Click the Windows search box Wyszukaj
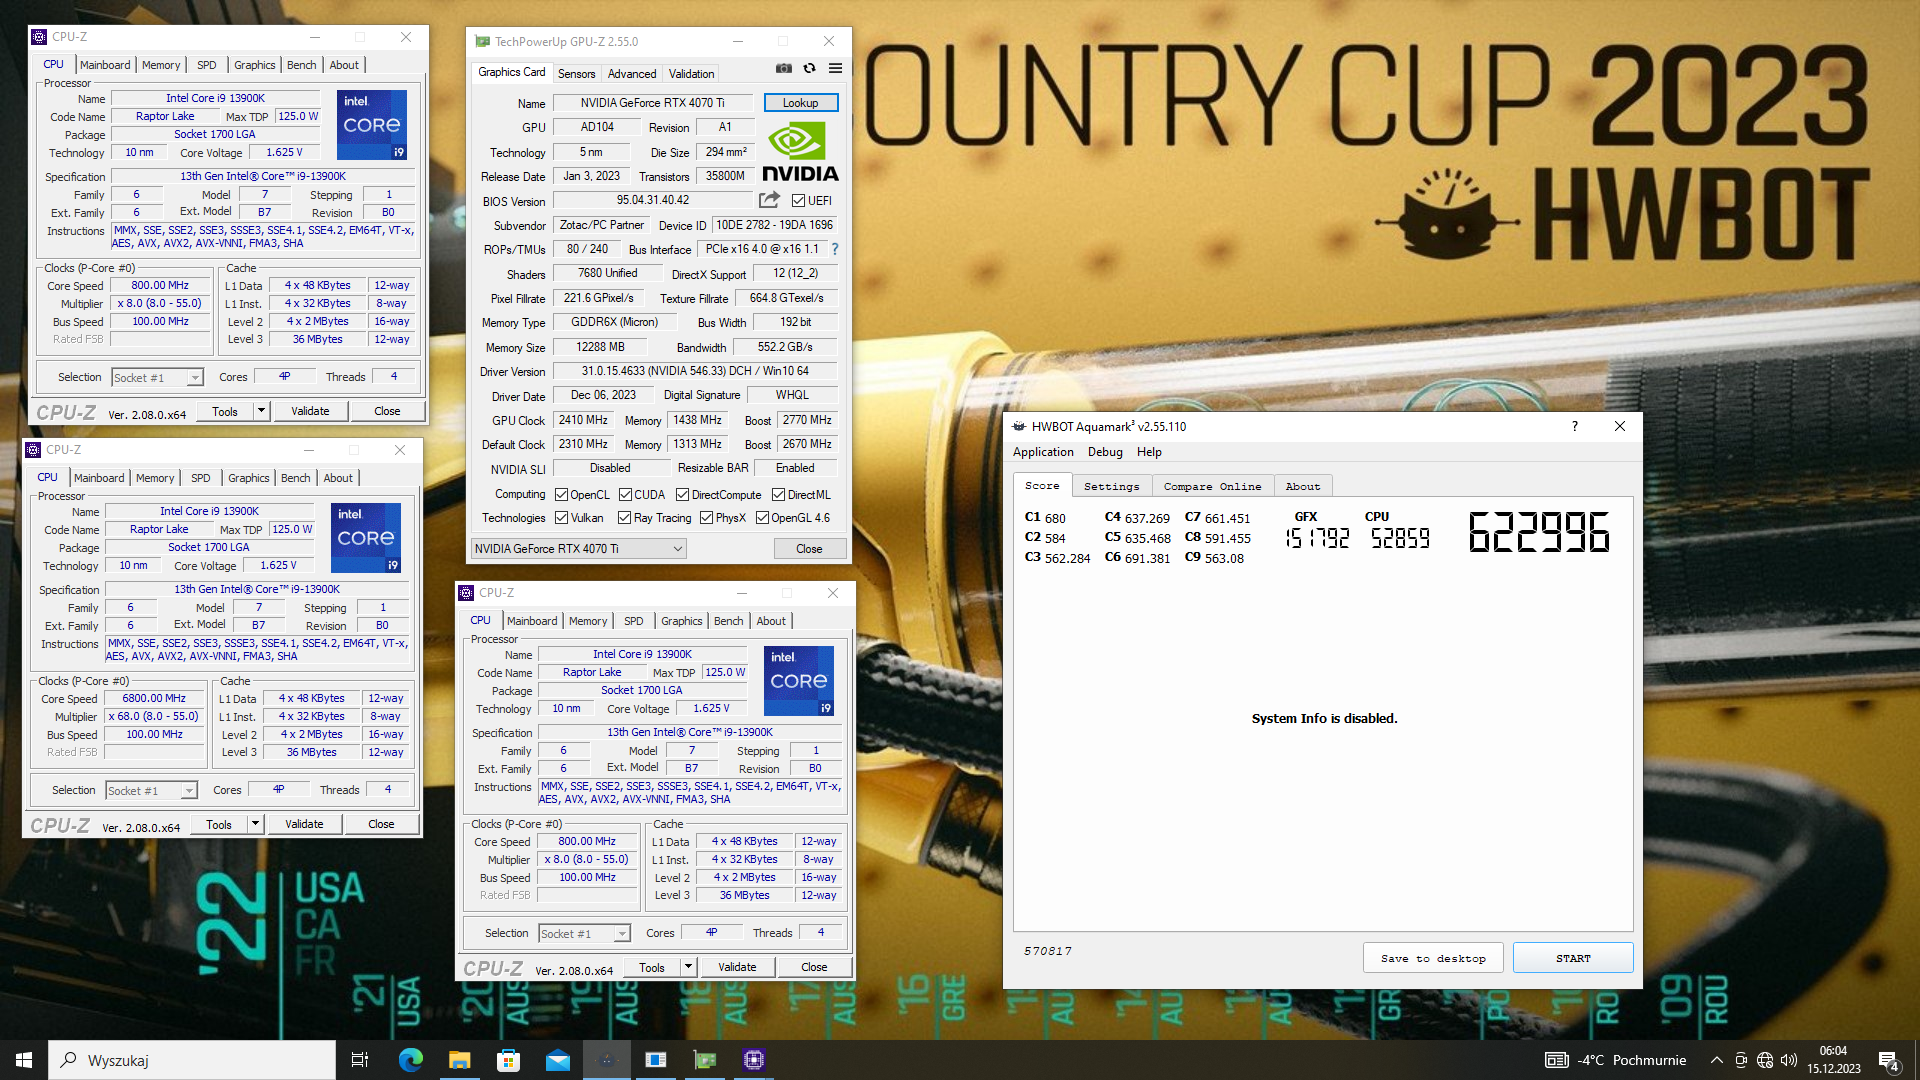1920x1080 pixels. 192,1060
